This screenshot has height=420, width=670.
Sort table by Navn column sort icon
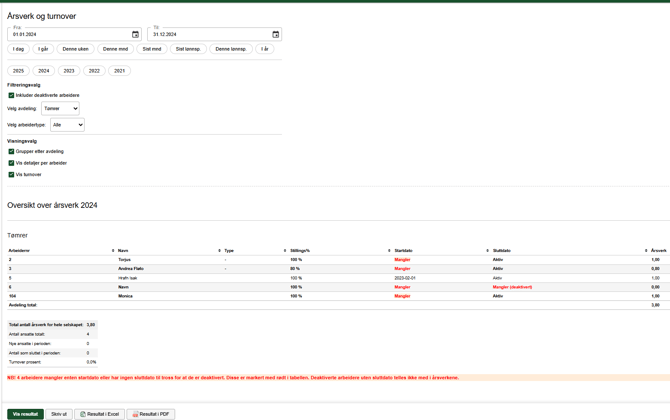[219, 251]
